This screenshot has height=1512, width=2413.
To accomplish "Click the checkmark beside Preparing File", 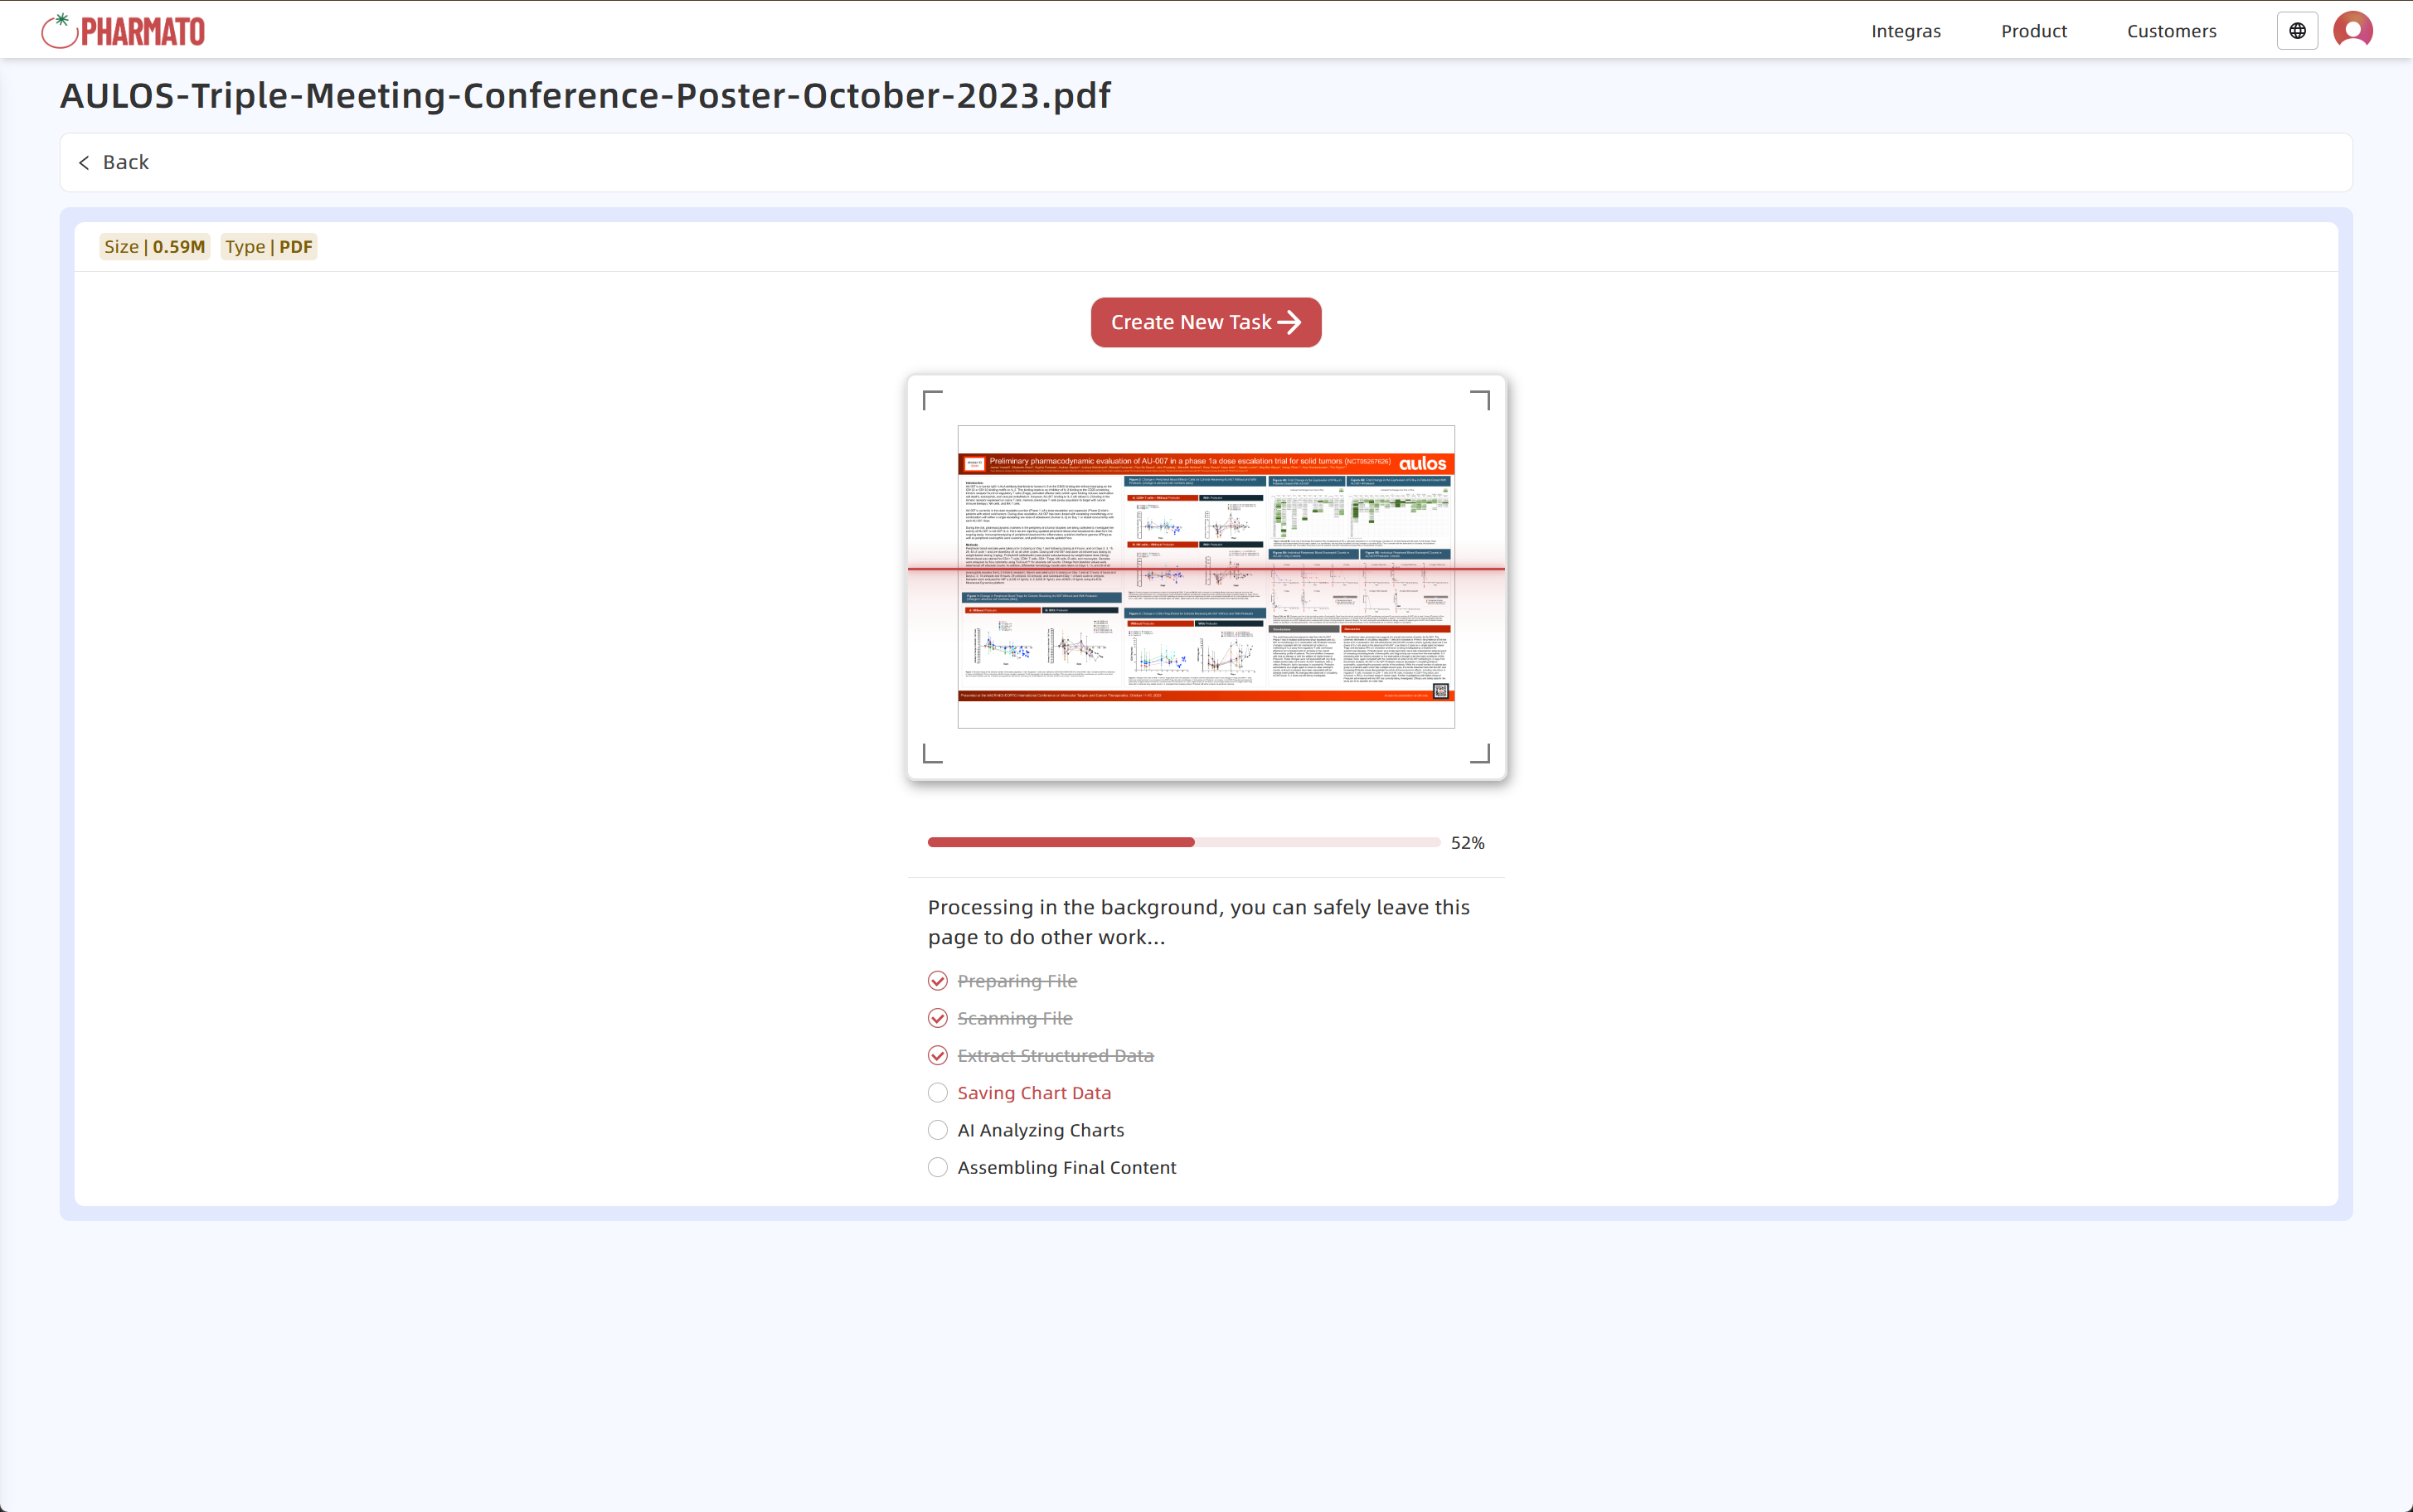I will point(937,980).
